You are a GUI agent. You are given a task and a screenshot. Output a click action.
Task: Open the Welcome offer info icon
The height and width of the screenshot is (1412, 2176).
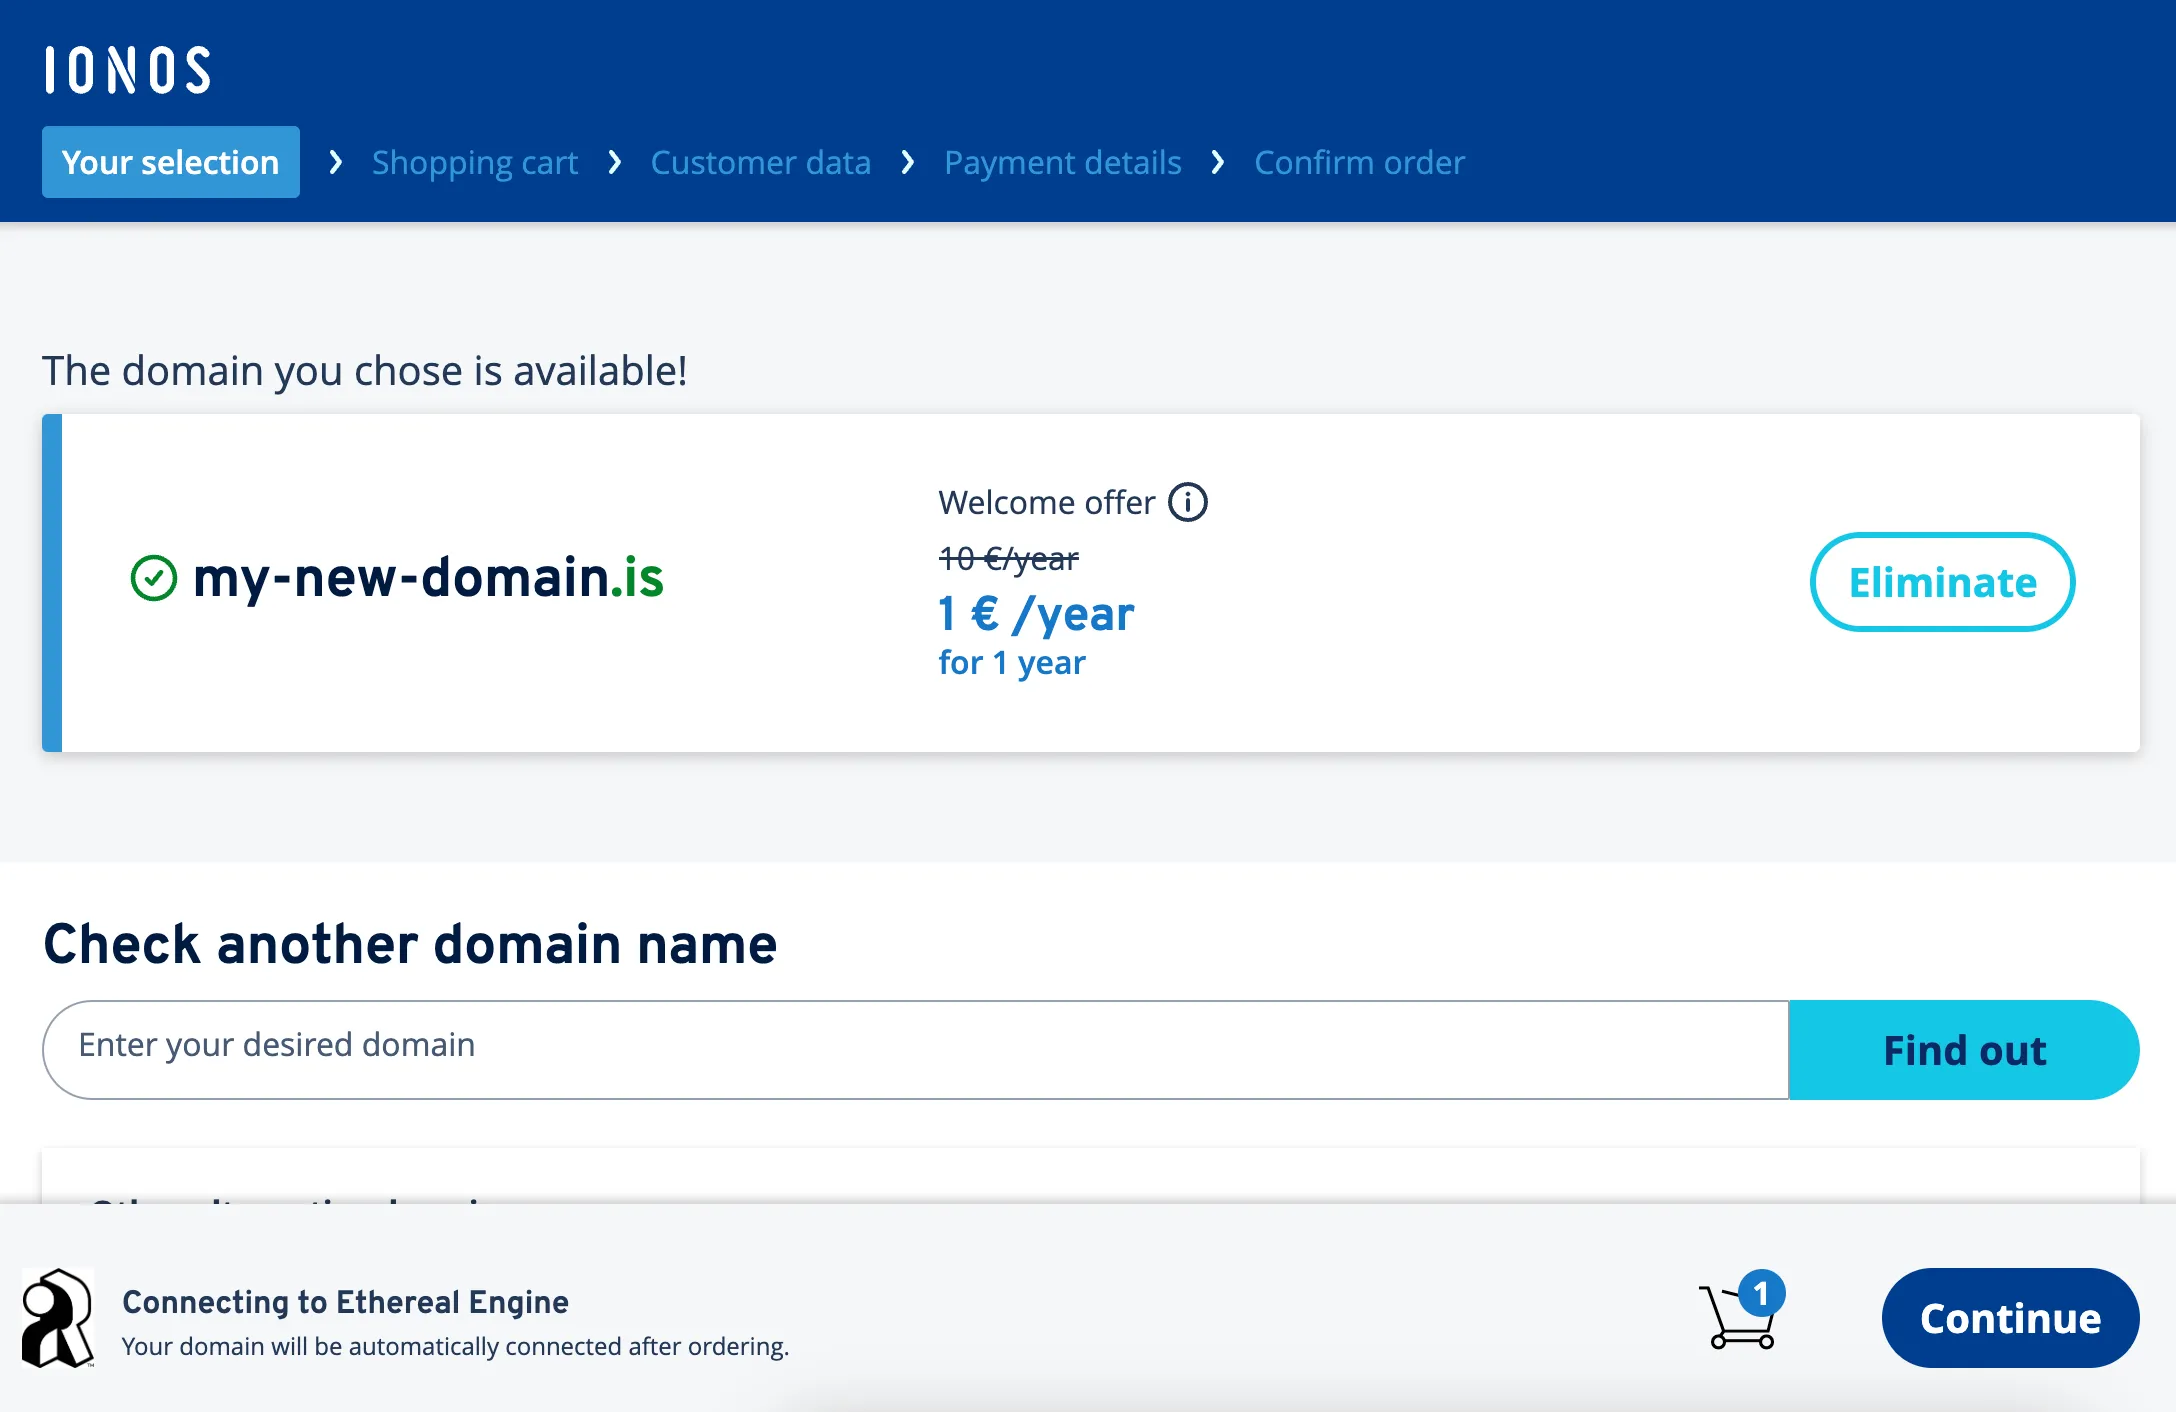[1188, 502]
